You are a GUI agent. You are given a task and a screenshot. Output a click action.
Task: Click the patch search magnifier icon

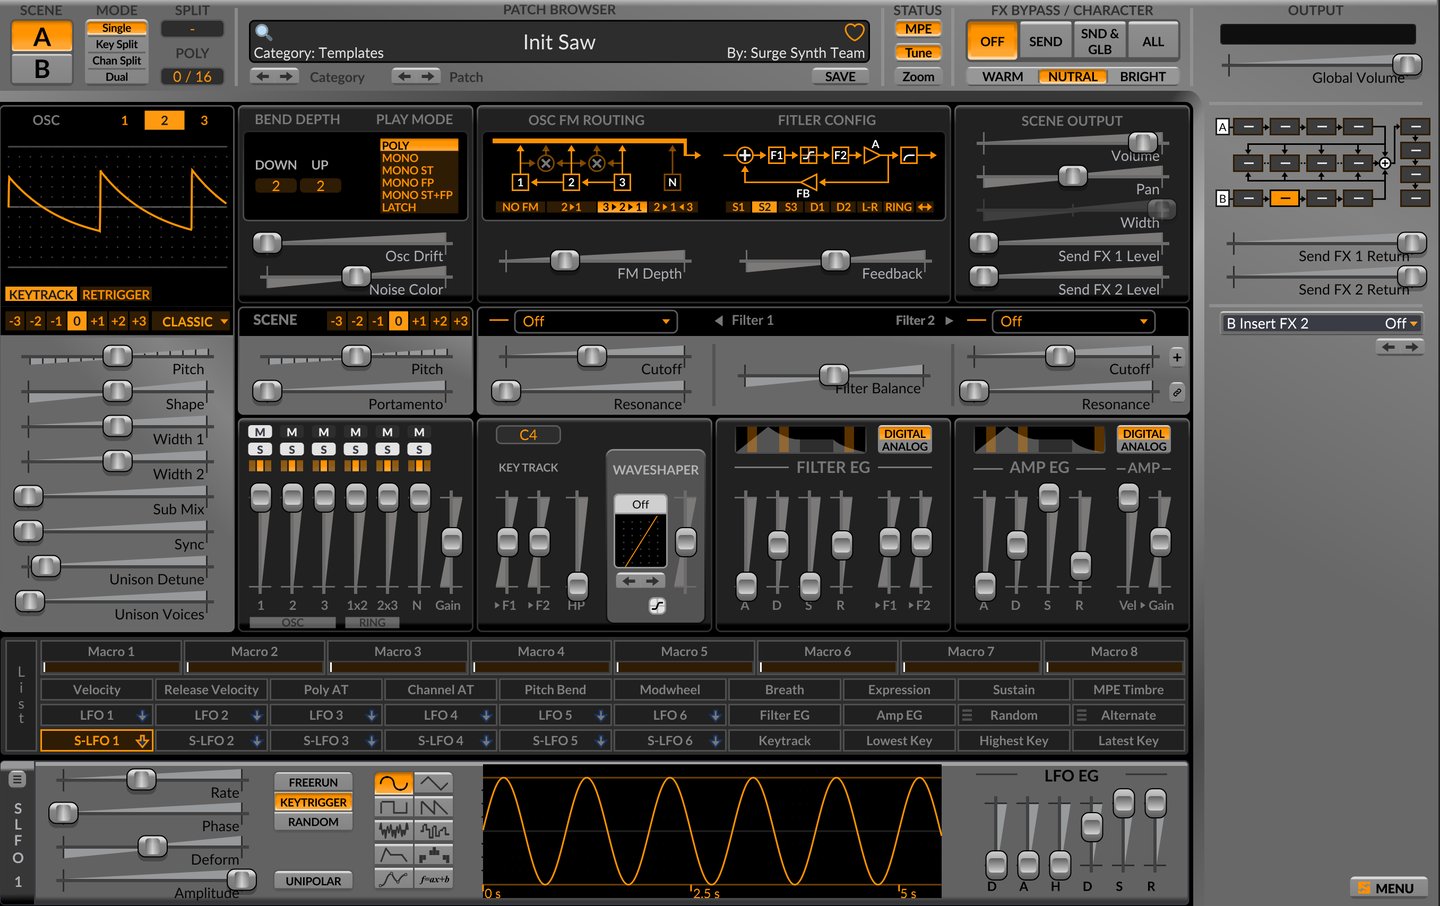pos(264,33)
